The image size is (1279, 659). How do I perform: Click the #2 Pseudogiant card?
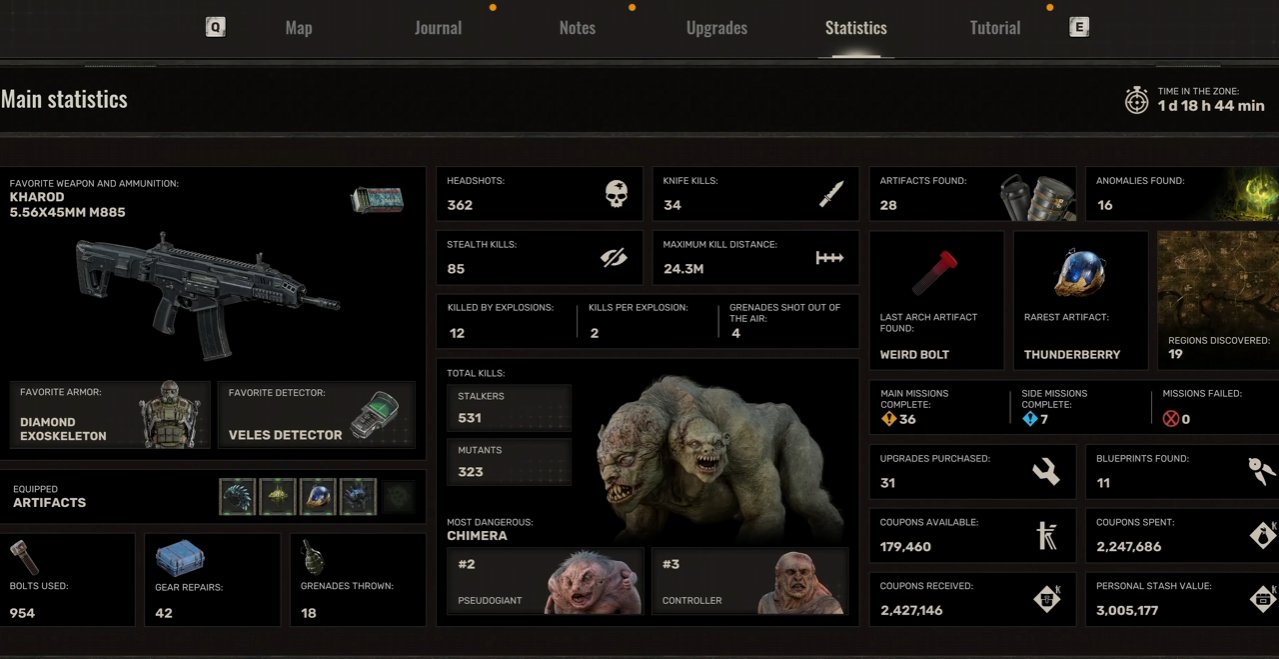543,580
